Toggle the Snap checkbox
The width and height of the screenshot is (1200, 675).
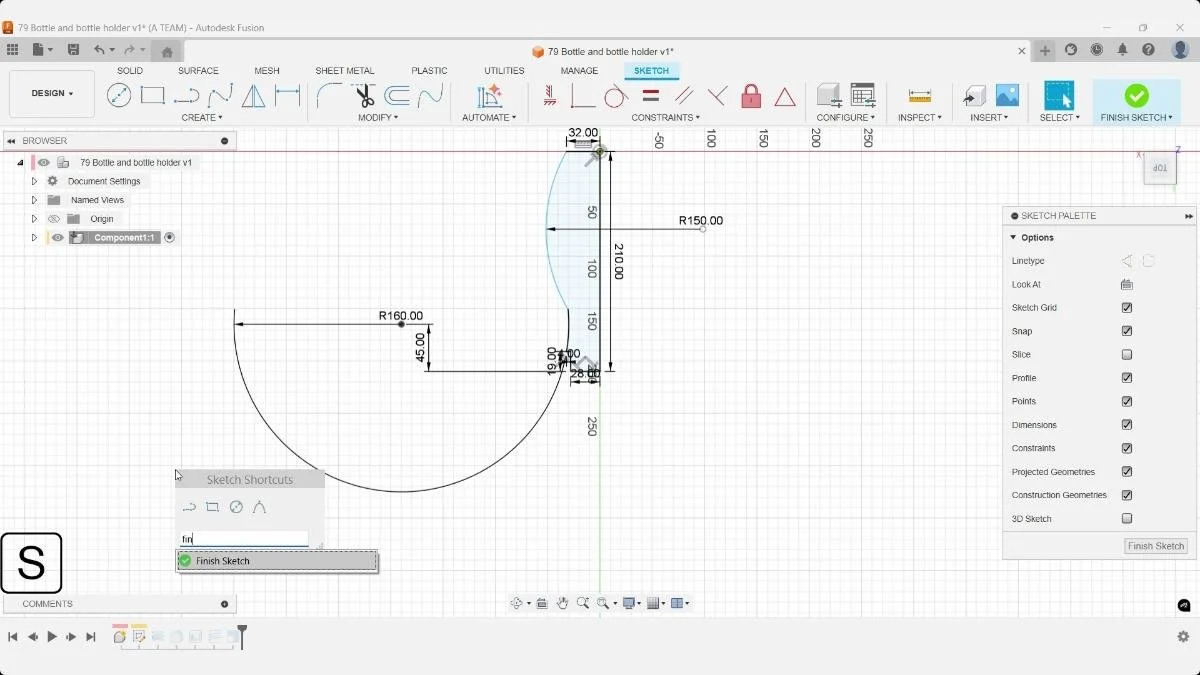[x=1127, y=331]
